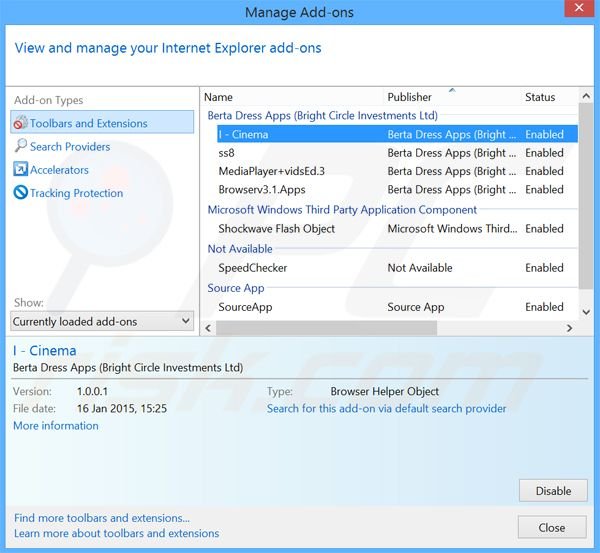Click horizontal scroll right arrow
600x553 pixels.
[x=569, y=328]
